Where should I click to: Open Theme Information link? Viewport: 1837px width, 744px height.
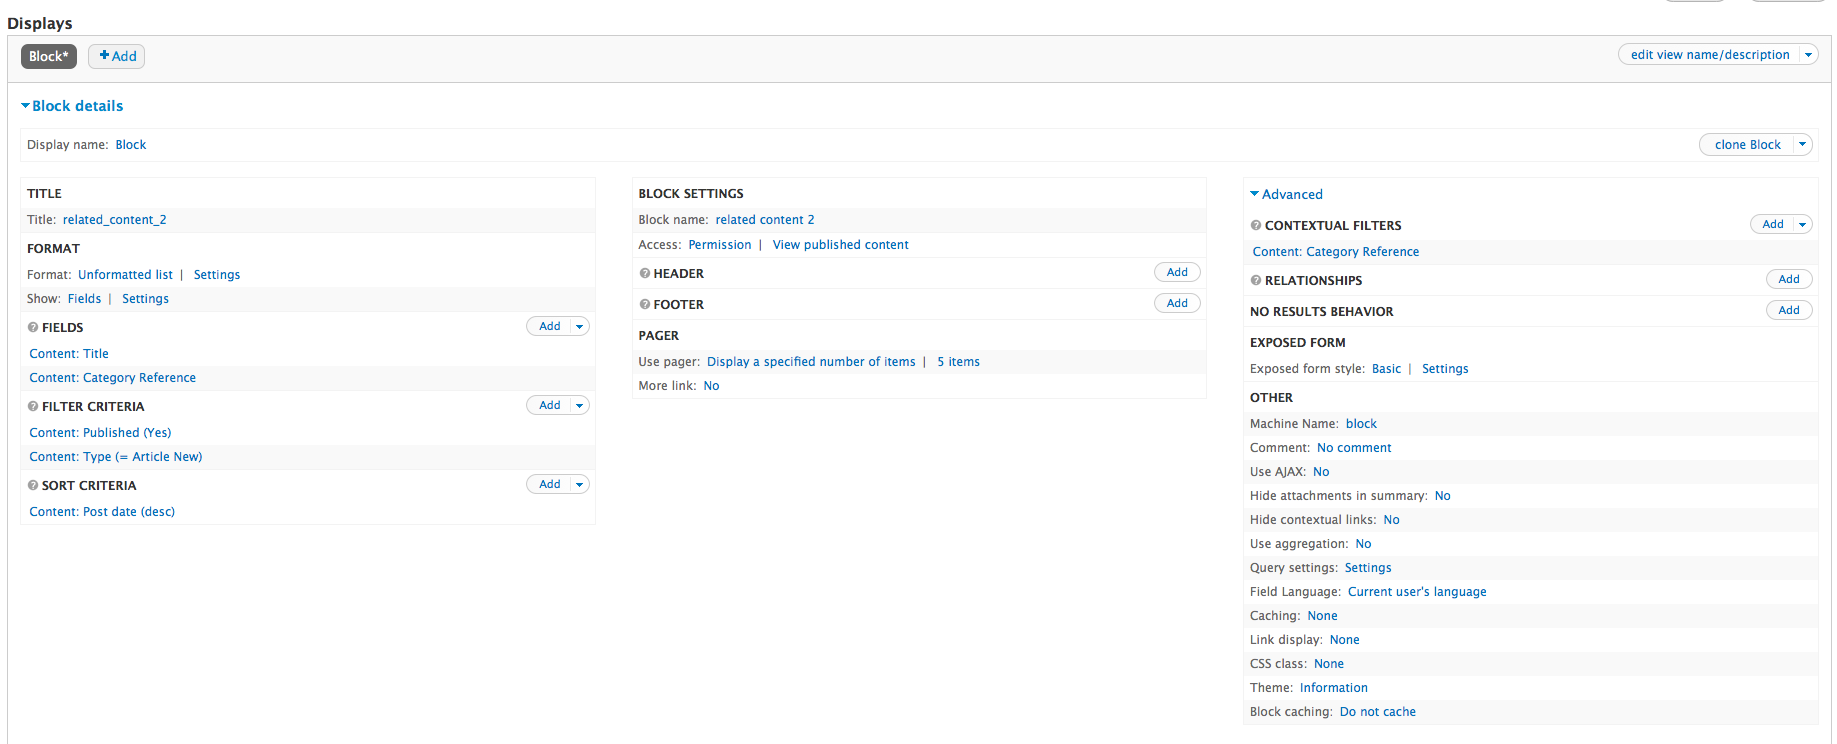(1333, 688)
